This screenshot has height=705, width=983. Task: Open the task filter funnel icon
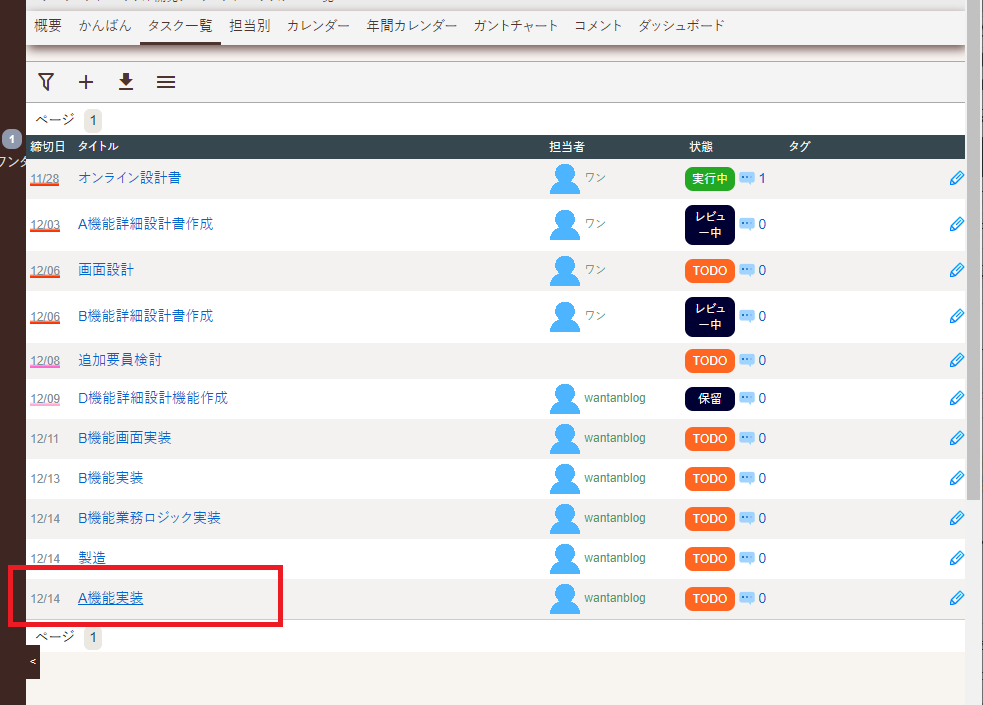46,81
